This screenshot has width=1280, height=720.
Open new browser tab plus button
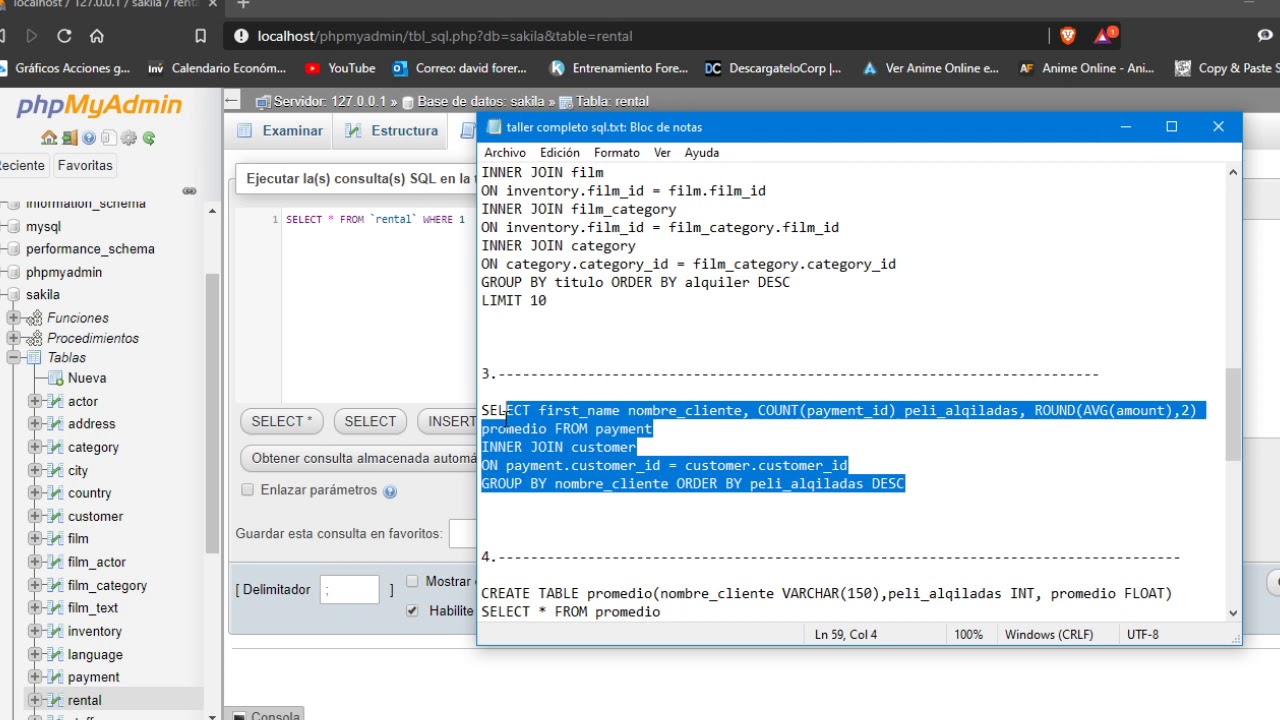point(243,5)
